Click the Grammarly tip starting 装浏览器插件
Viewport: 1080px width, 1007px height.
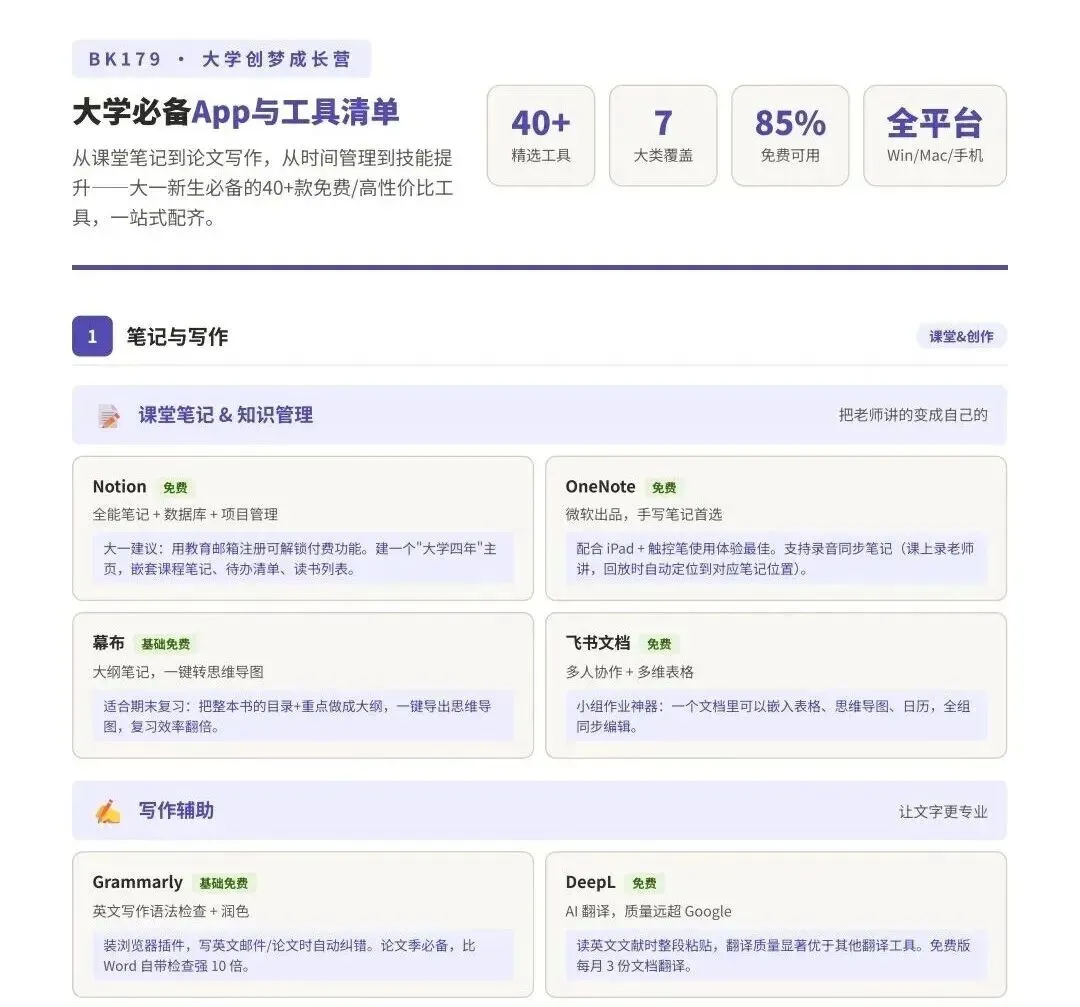(x=303, y=955)
